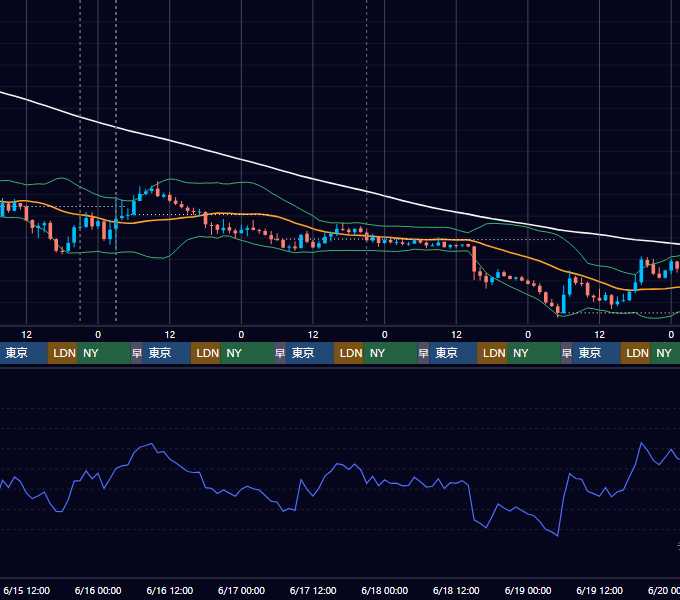This screenshot has width=680, height=600.
Task: Click the 6/18 12:00 time axis label
Action: click(456, 590)
